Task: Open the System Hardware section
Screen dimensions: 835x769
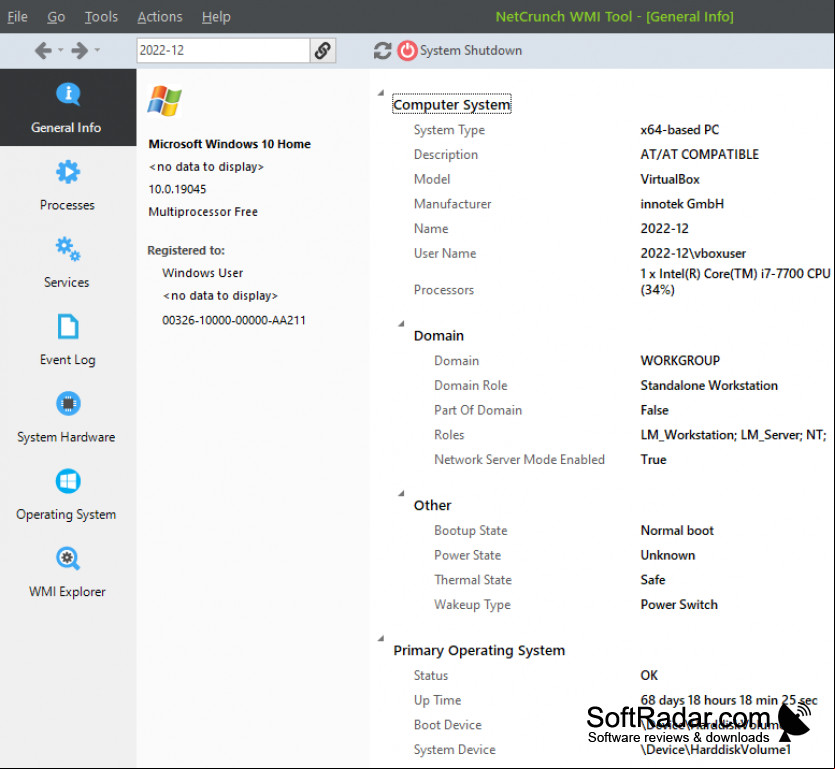Action: point(68,418)
